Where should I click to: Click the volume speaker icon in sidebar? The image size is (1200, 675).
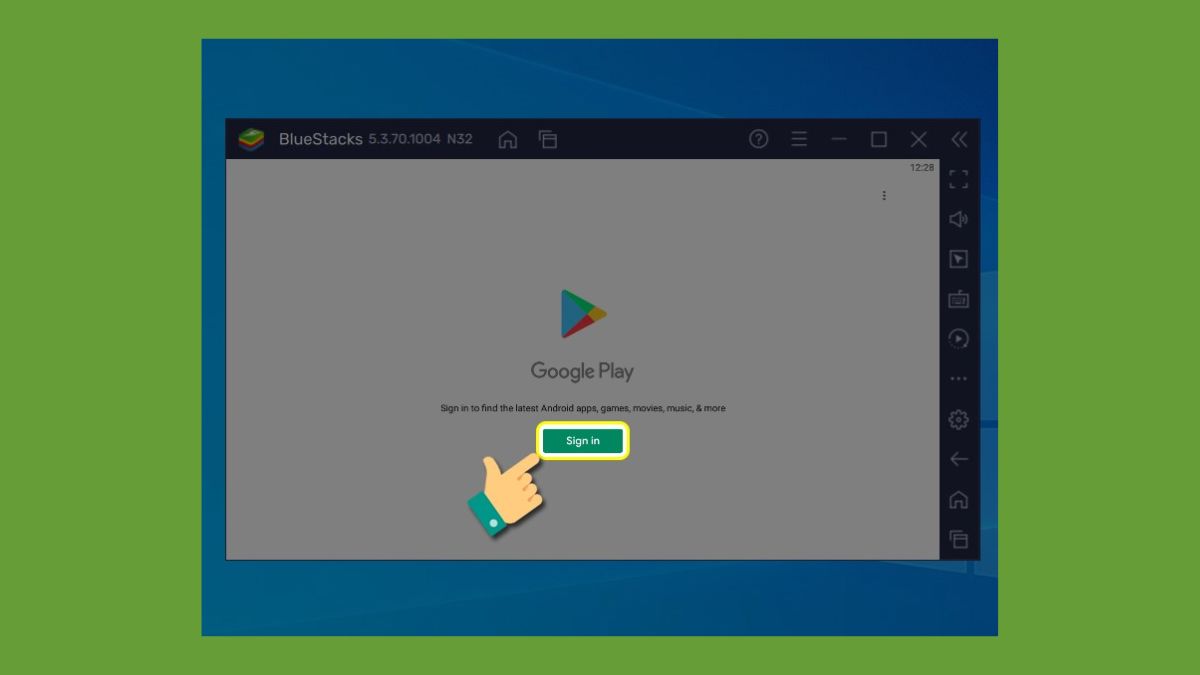pos(959,219)
